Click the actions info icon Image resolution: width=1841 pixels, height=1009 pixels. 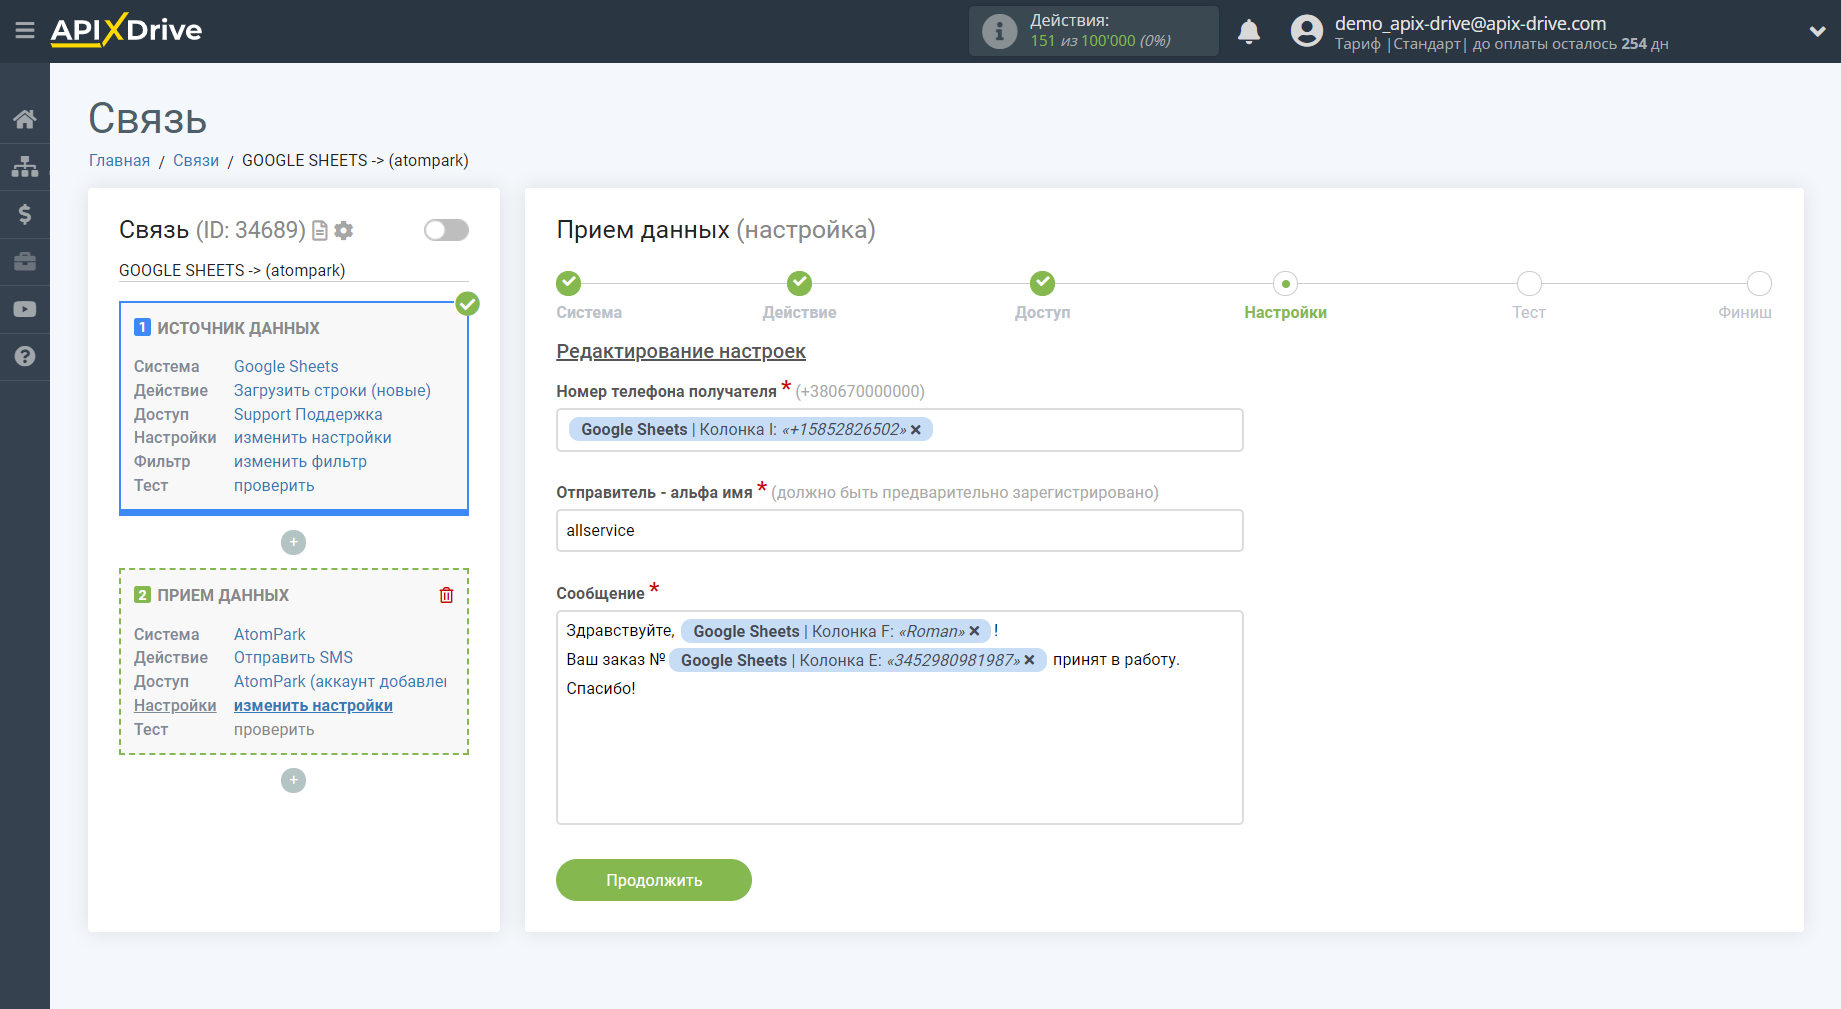tap(999, 31)
